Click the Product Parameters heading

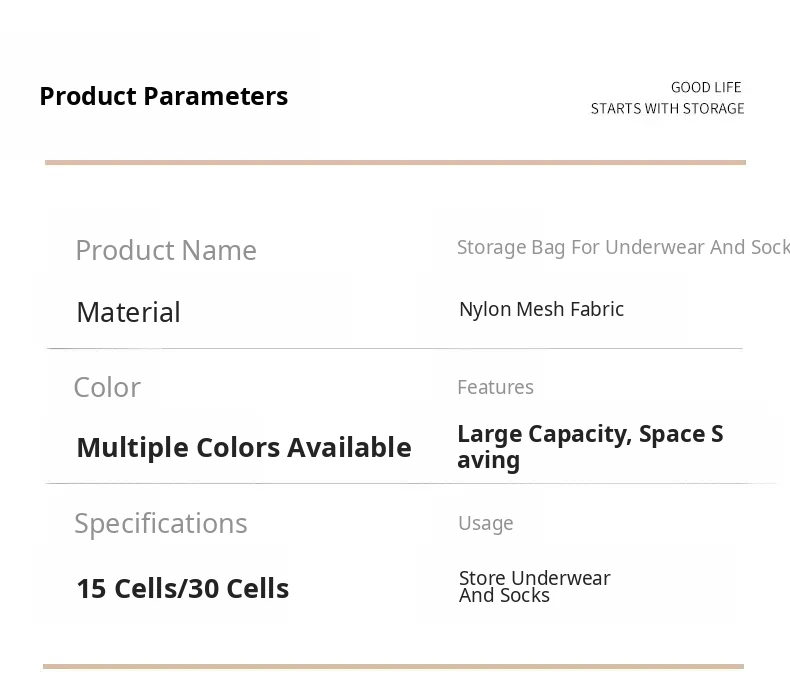(163, 96)
